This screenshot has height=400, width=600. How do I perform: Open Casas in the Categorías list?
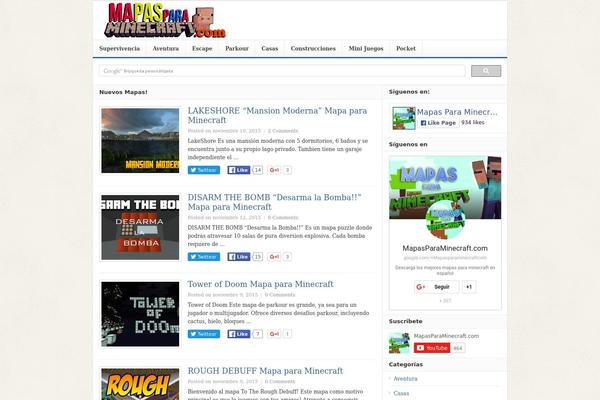click(401, 393)
